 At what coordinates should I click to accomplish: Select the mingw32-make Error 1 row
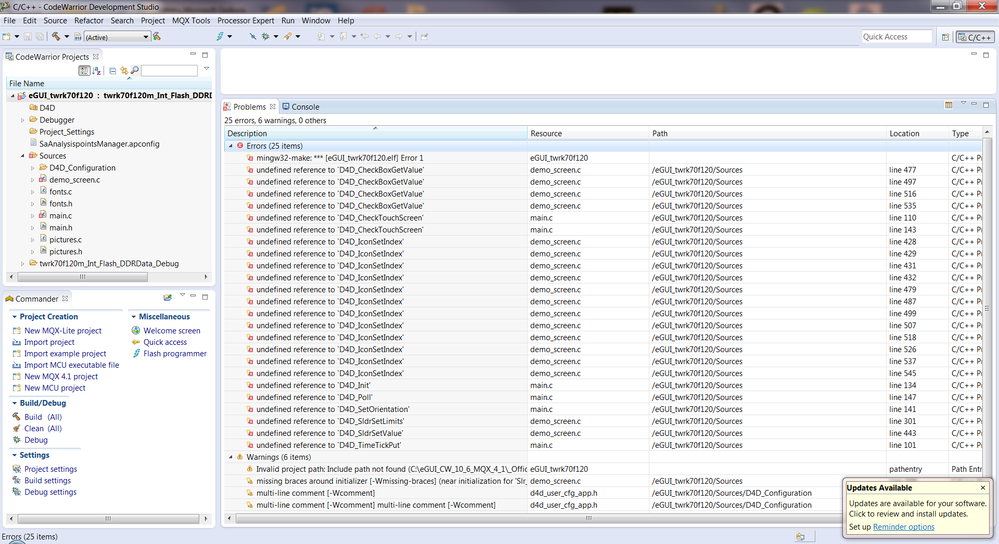[x=605, y=158]
